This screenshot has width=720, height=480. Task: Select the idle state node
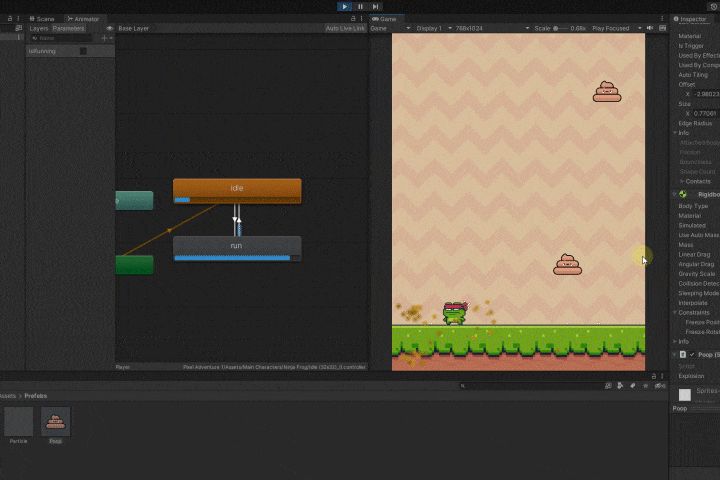(237, 191)
